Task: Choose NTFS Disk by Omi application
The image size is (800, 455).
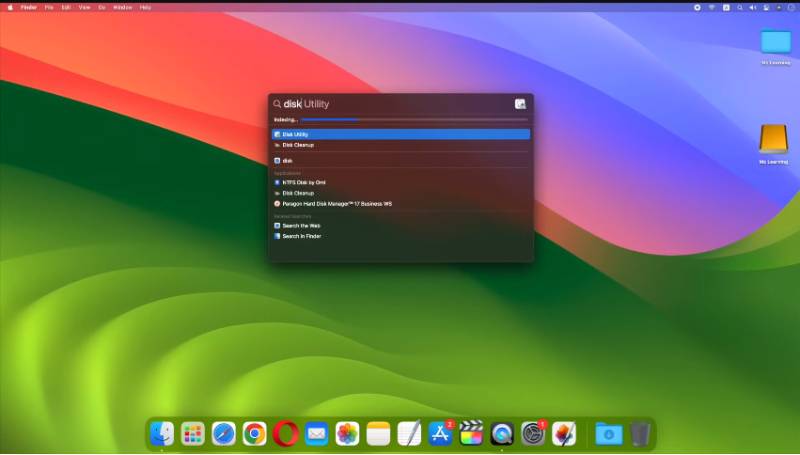Action: click(x=303, y=182)
